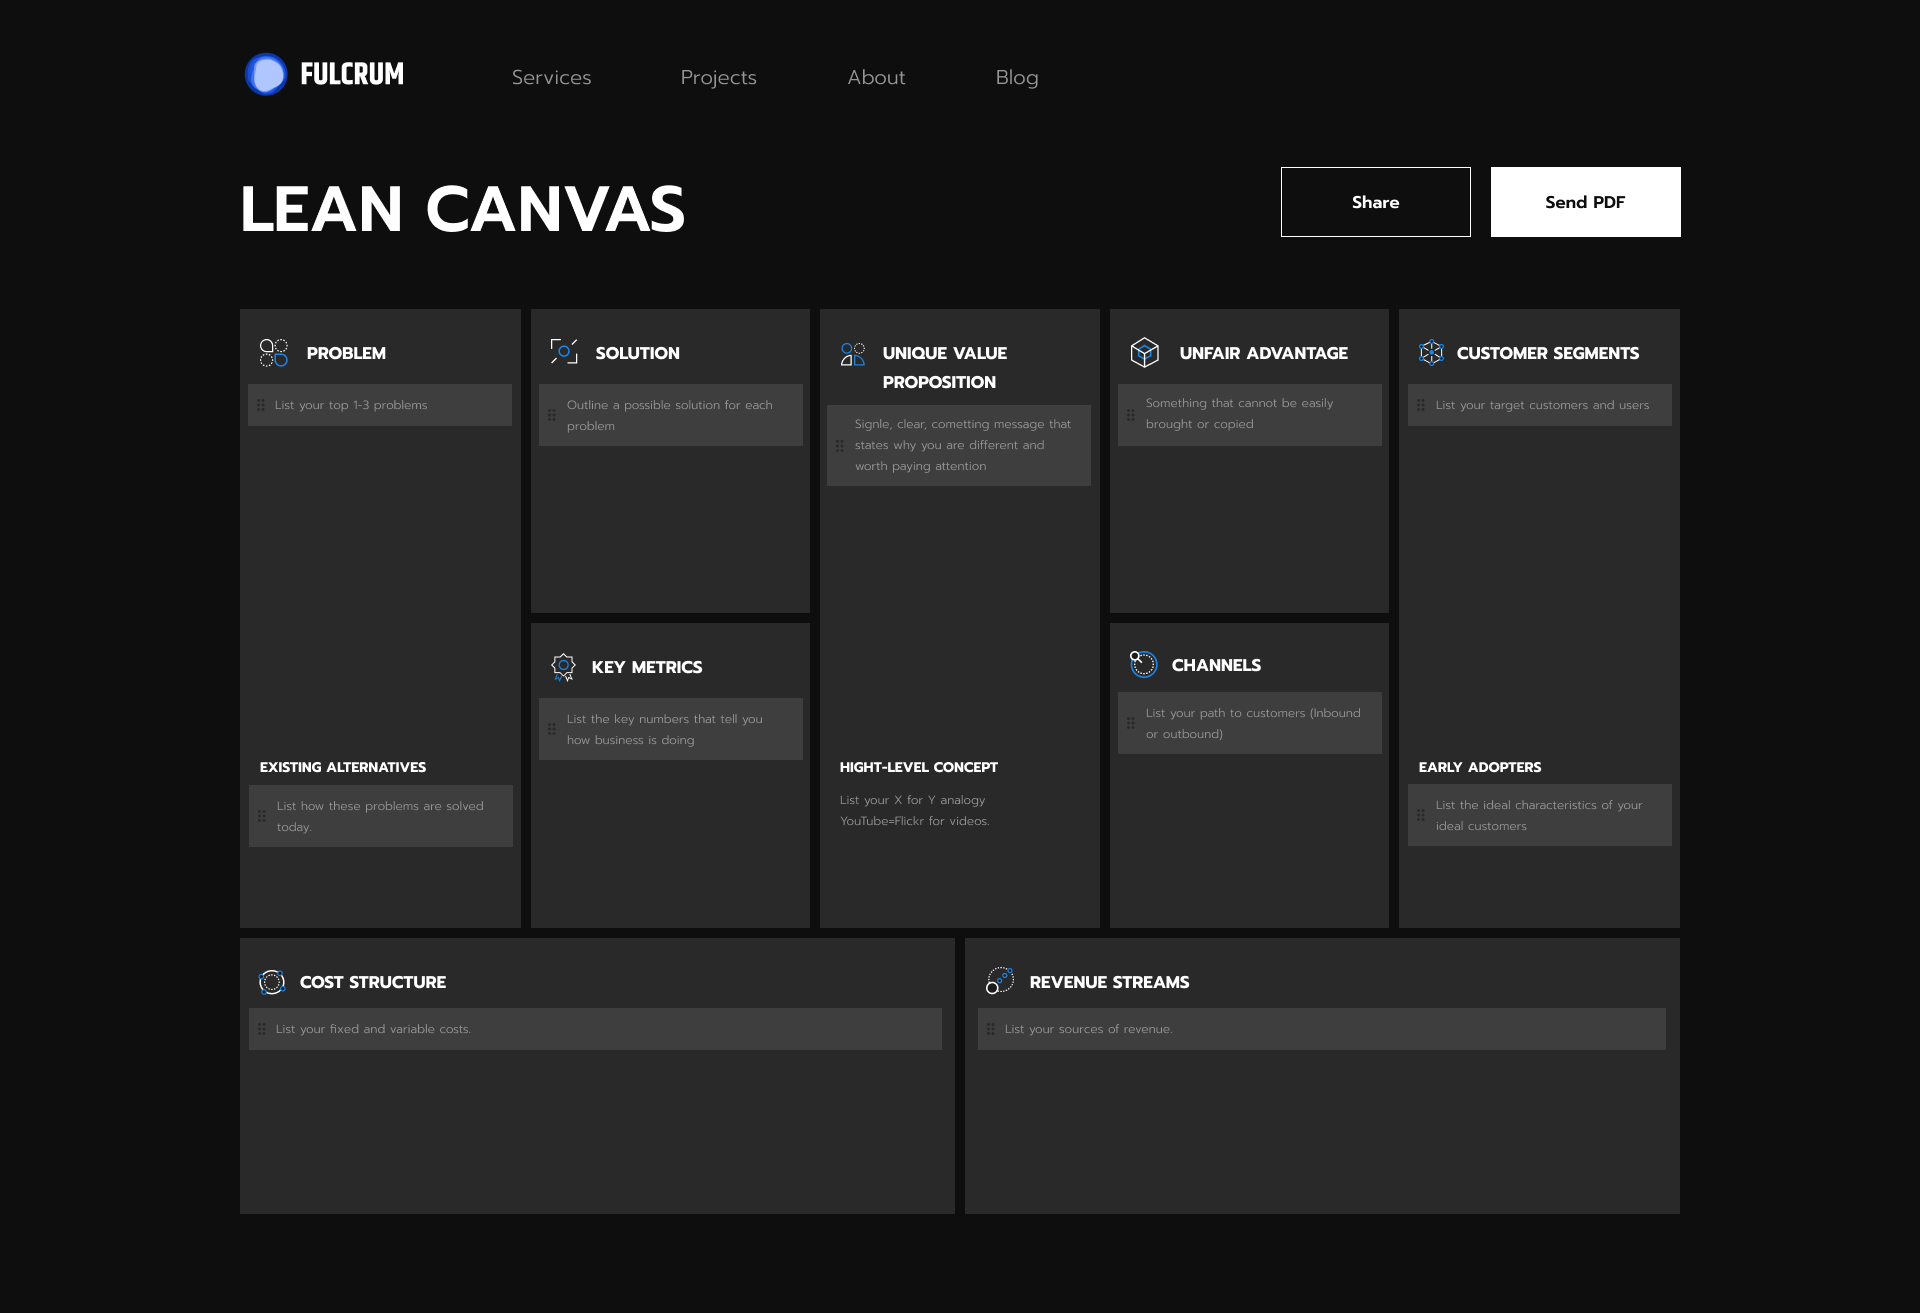Toggle the Problem checkbox item
This screenshot has height=1313, width=1920.
[263, 406]
